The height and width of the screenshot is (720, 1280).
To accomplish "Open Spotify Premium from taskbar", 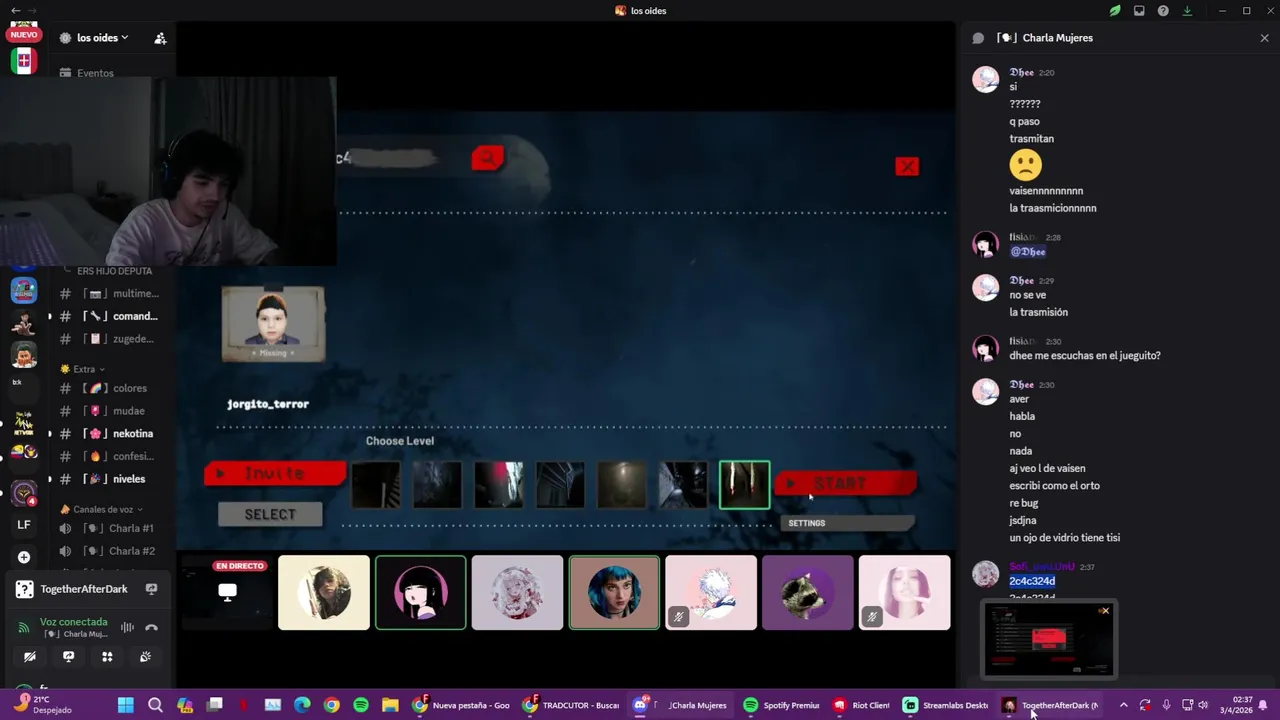I will pyautogui.click(x=781, y=705).
